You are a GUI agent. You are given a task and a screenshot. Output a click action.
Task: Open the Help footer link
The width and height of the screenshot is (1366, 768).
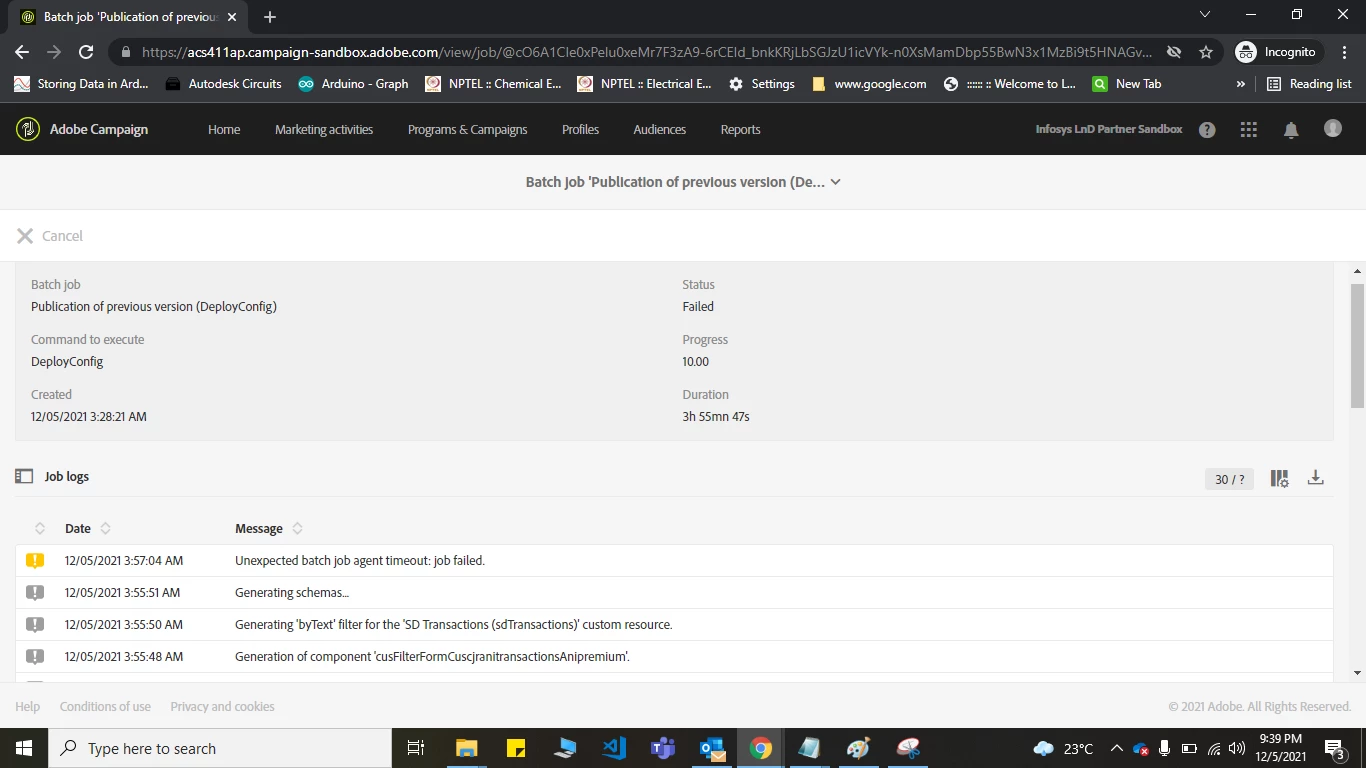(x=28, y=706)
